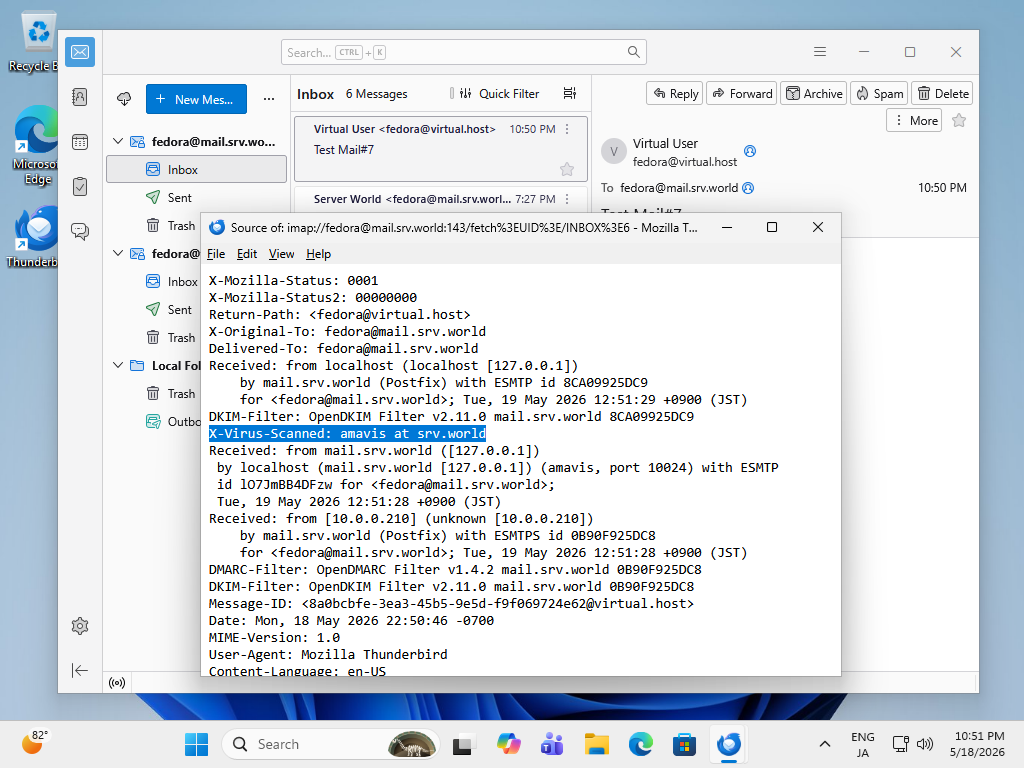Open Copilot from taskbar
Viewport: 1024px width, 768px height.
pos(508,744)
